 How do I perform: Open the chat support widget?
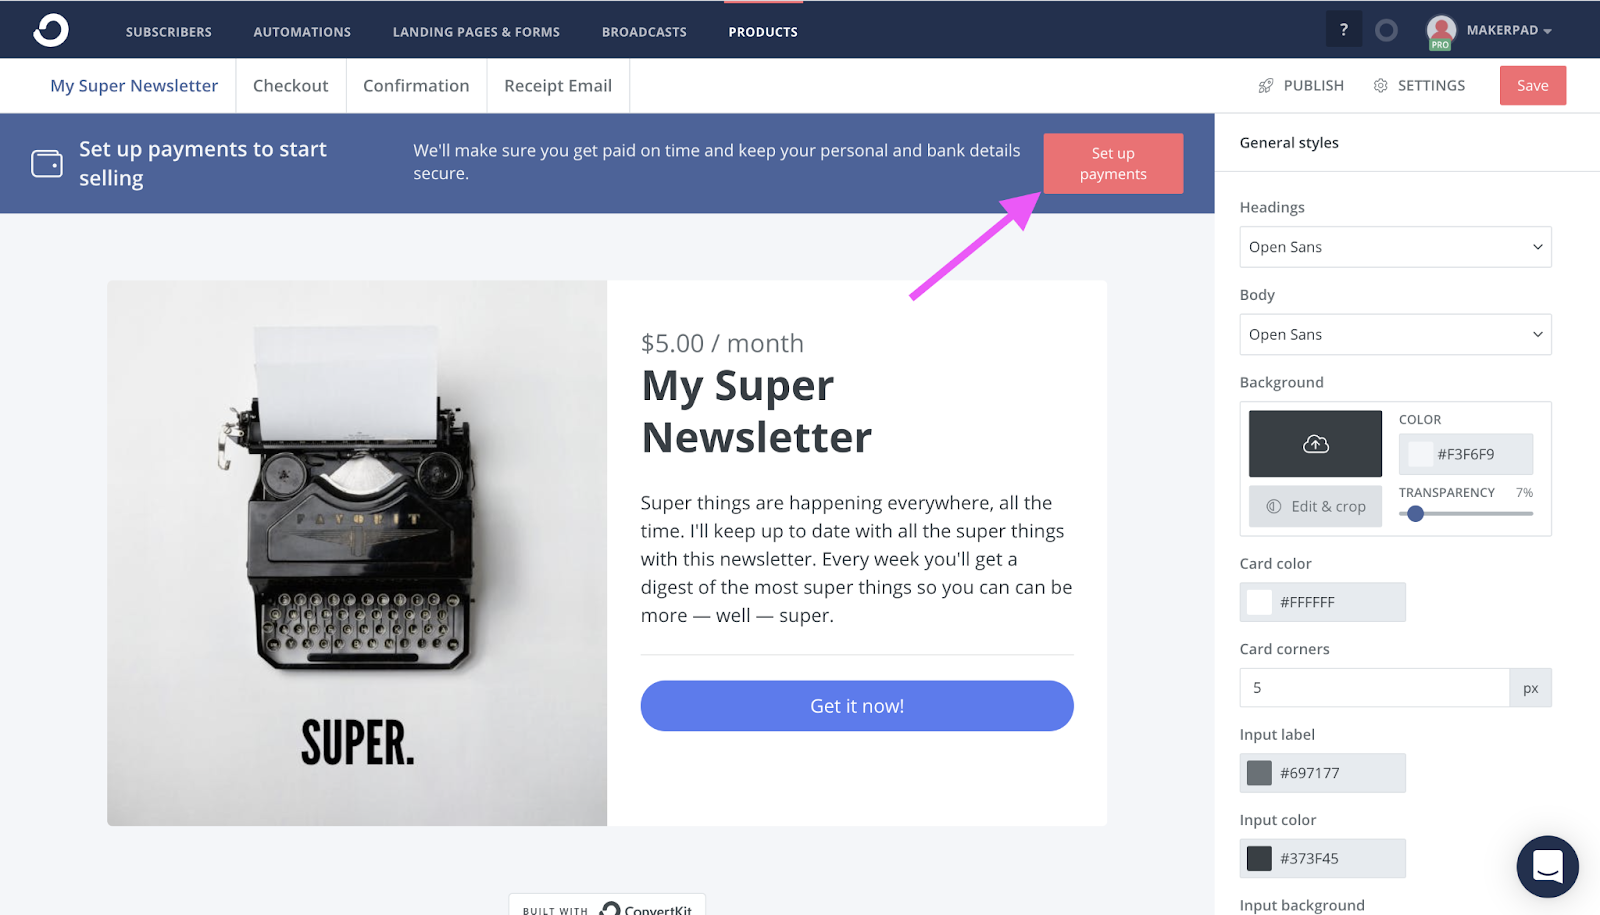(x=1547, y=866)
